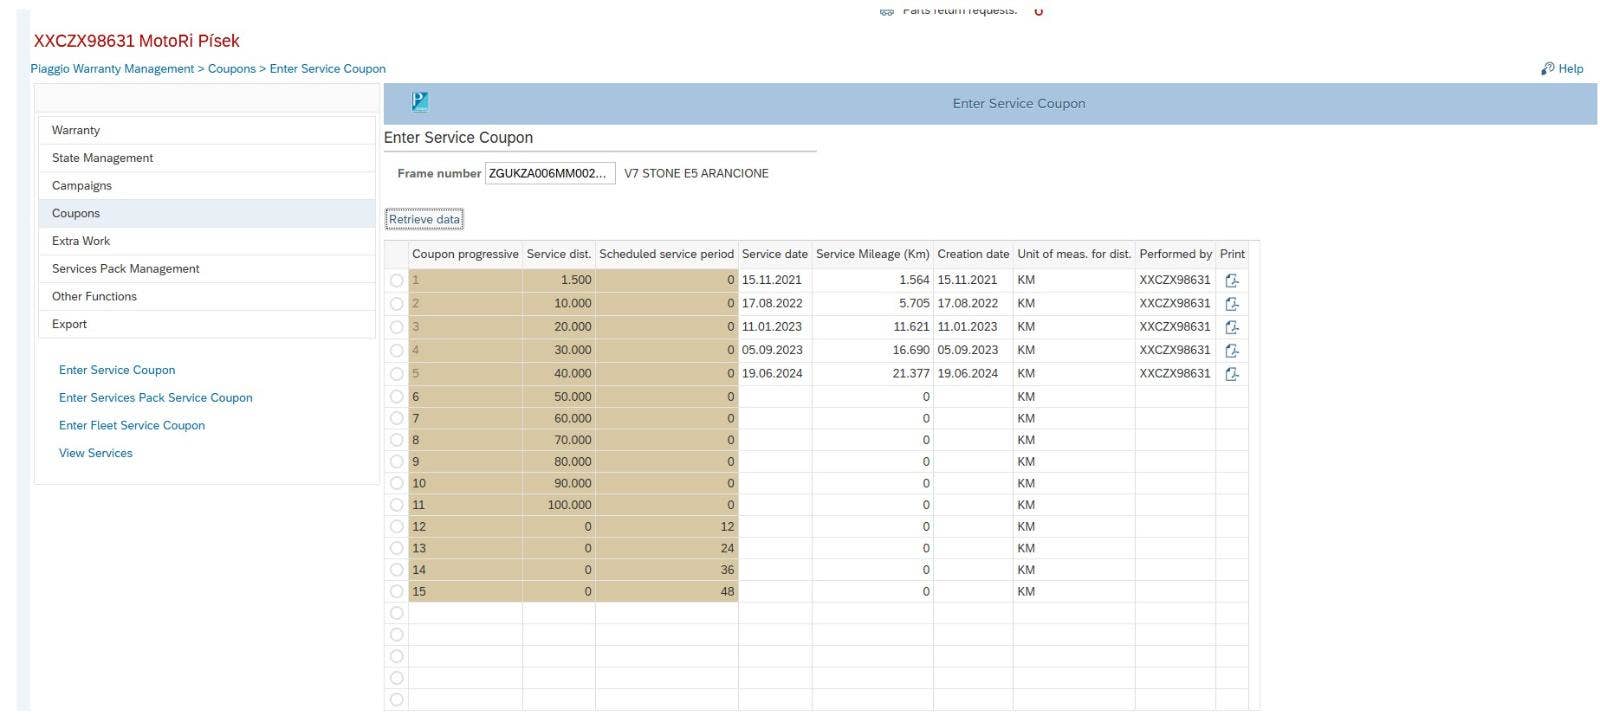Open the View Services link

pos(96,453)
